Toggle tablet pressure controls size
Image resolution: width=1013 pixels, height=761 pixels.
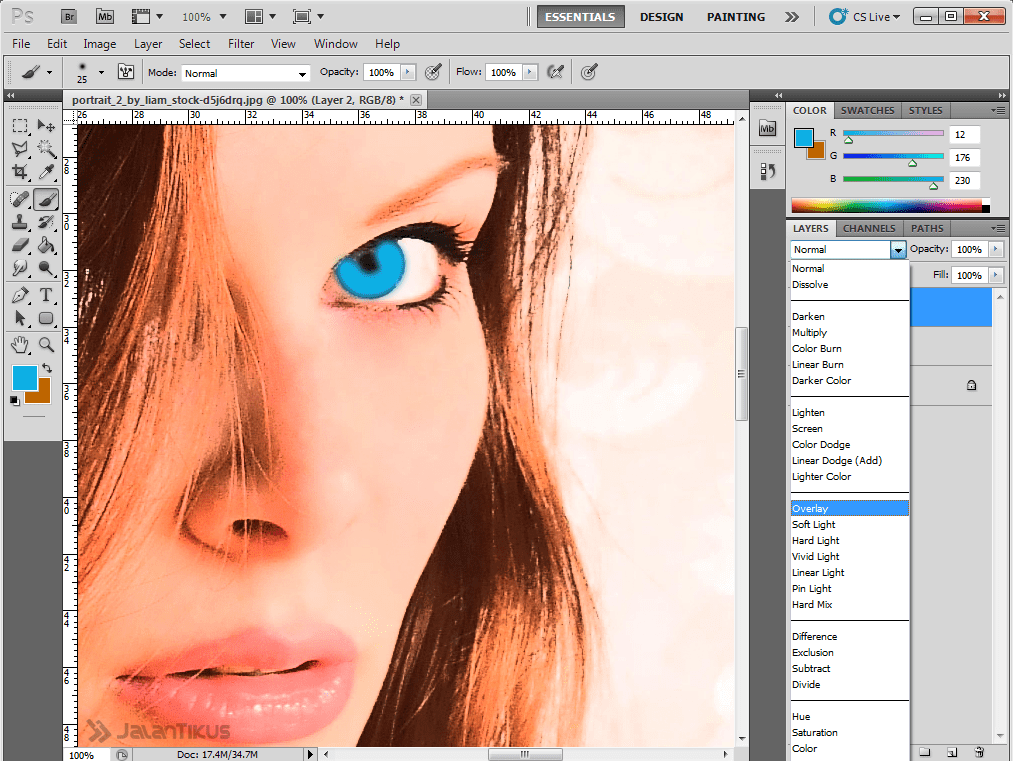588,72
